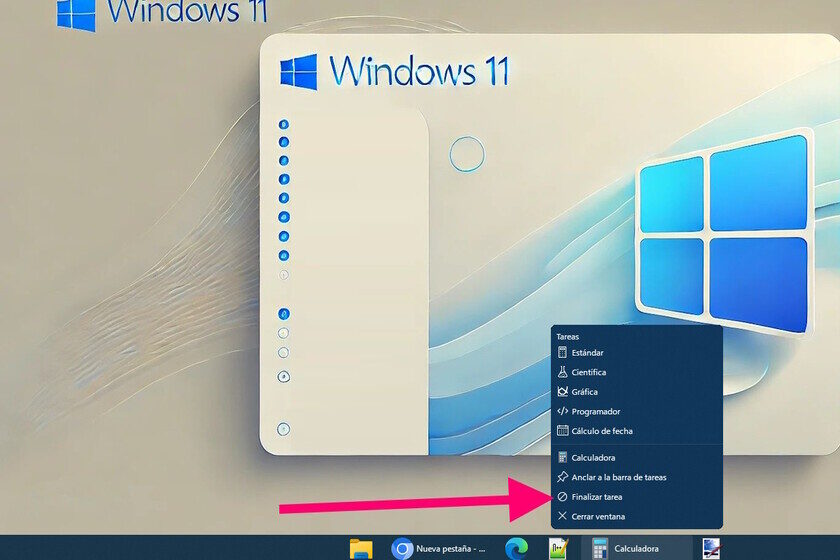Open the Notepad++ taskbar icon
Image resolution: width=840 pixels, height=560 pixels.
pos(558,549)
